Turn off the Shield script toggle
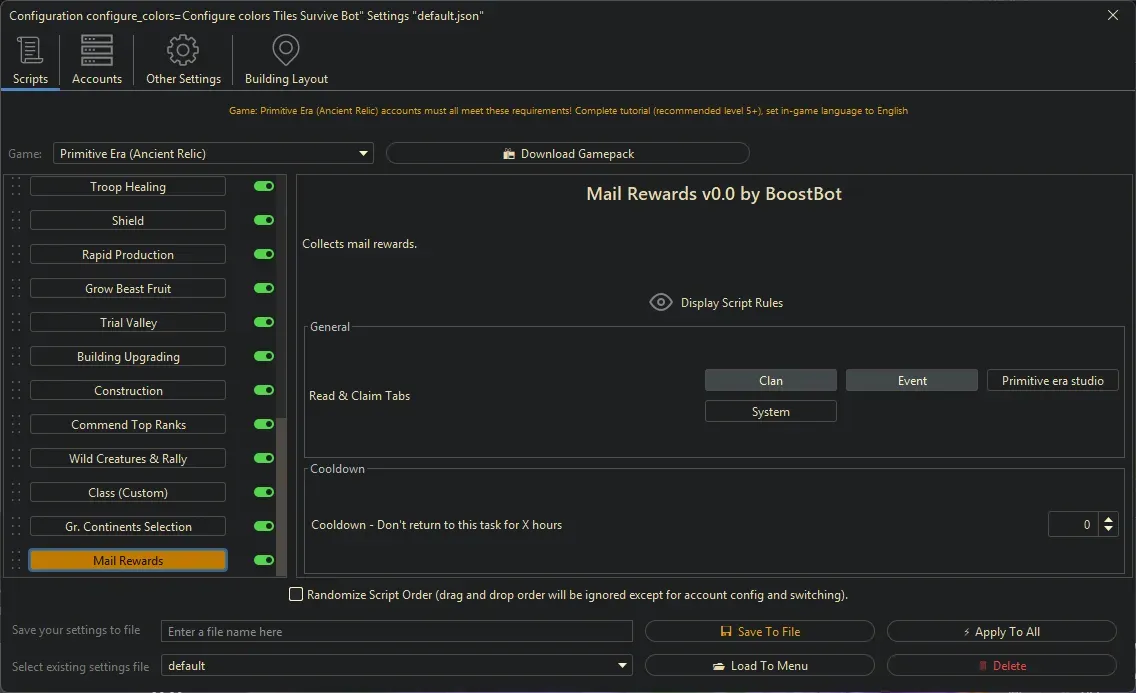The image size is (1136, 693). (262, 220)
